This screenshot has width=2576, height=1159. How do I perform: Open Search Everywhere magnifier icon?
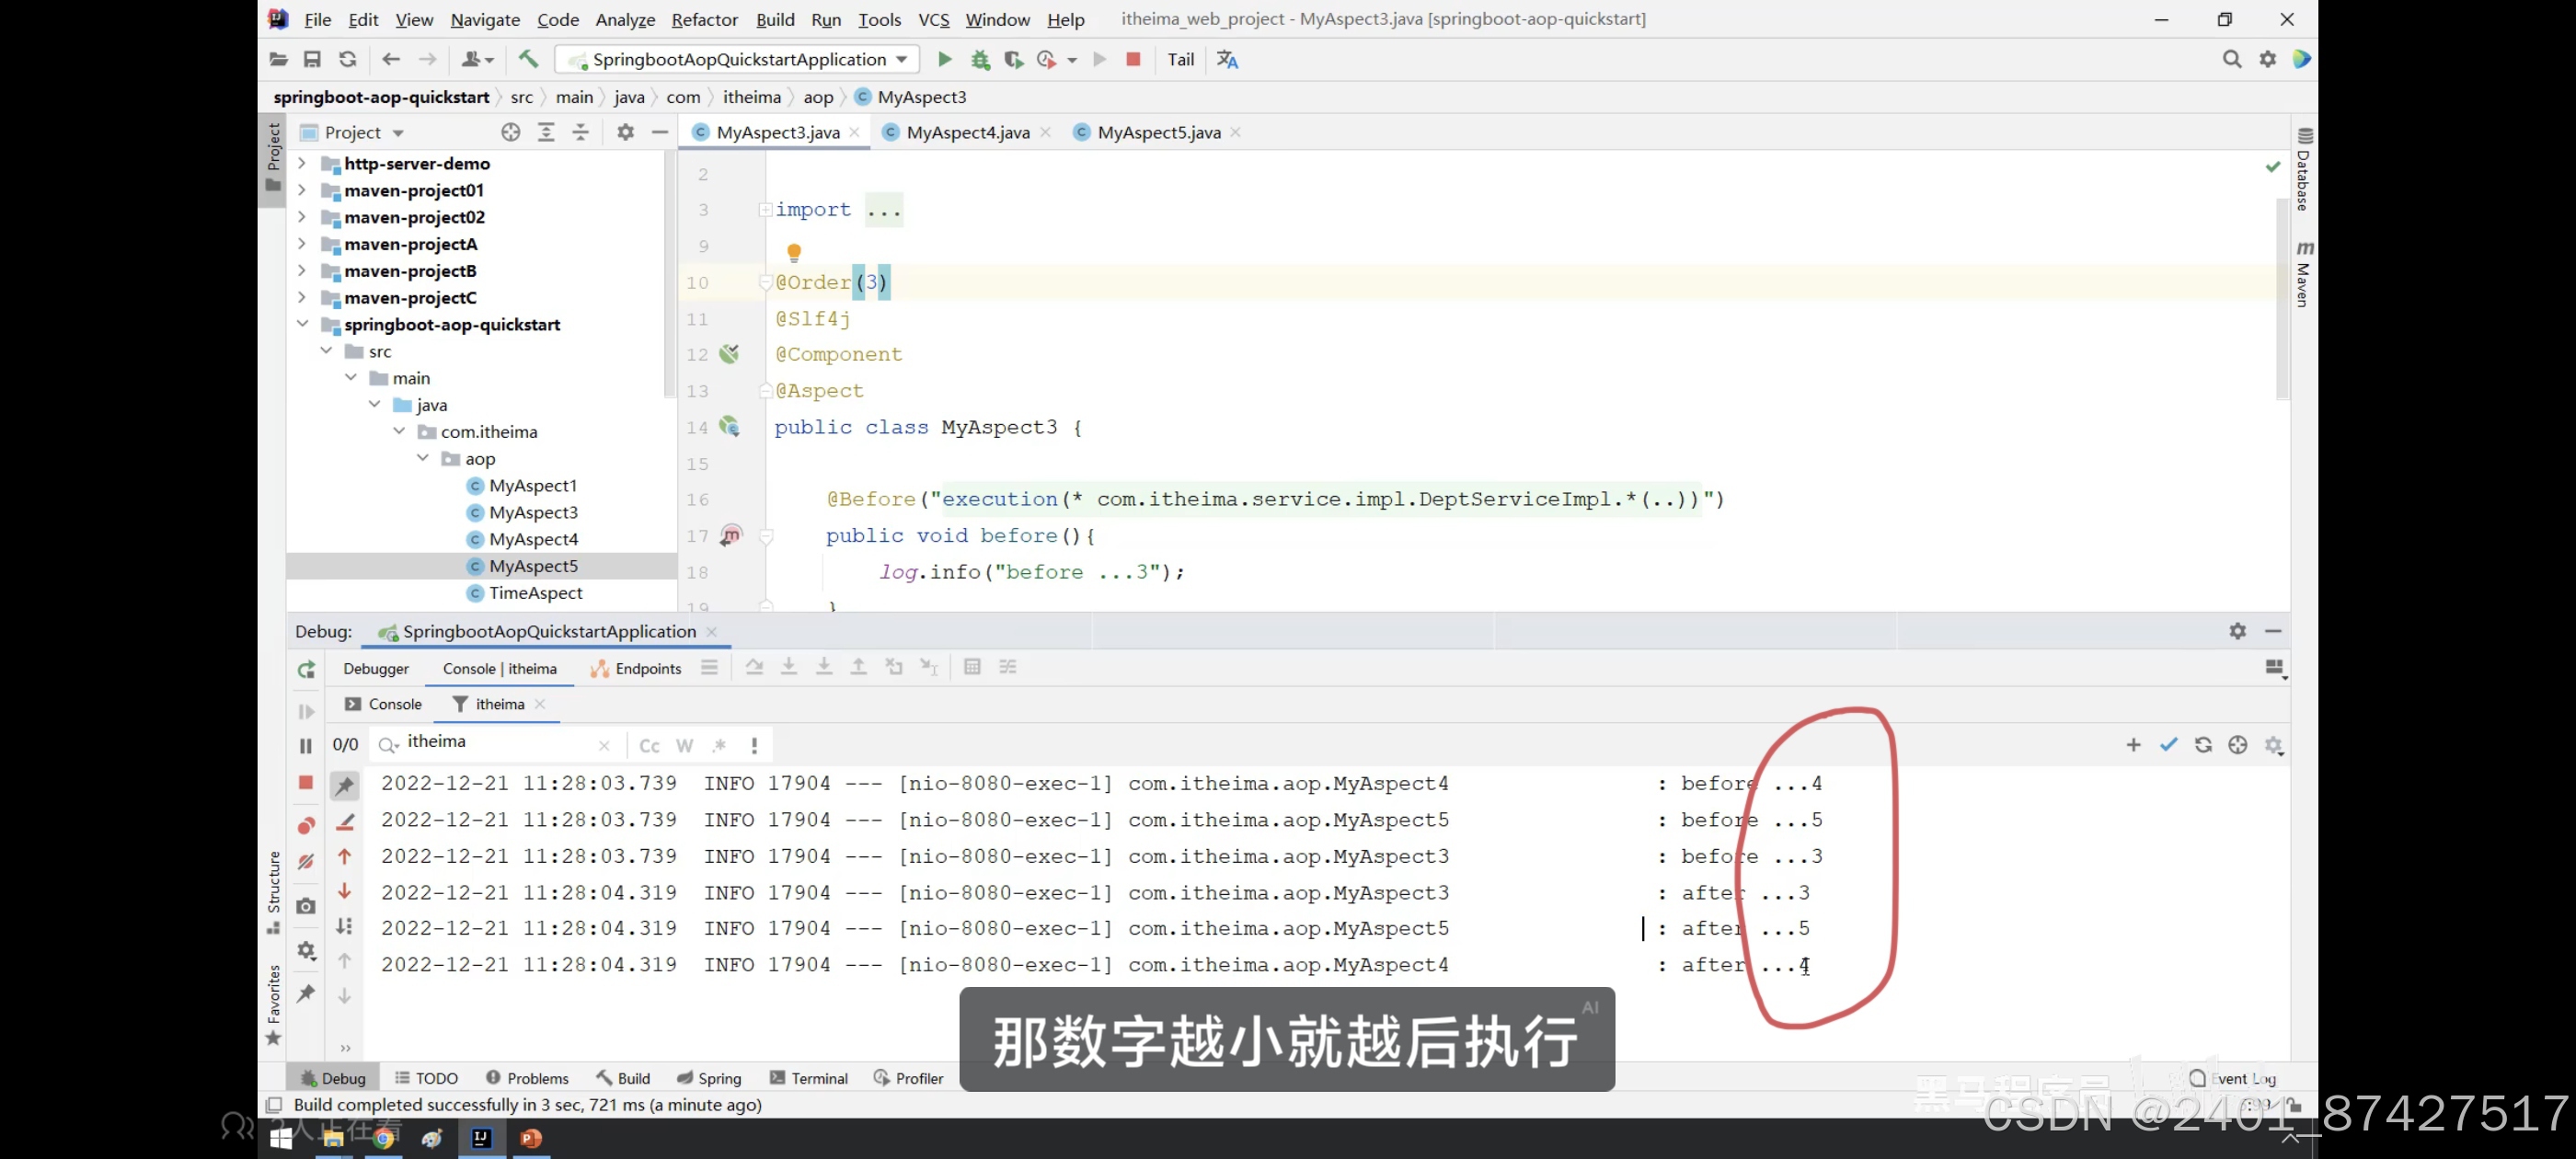point(2231,59)
